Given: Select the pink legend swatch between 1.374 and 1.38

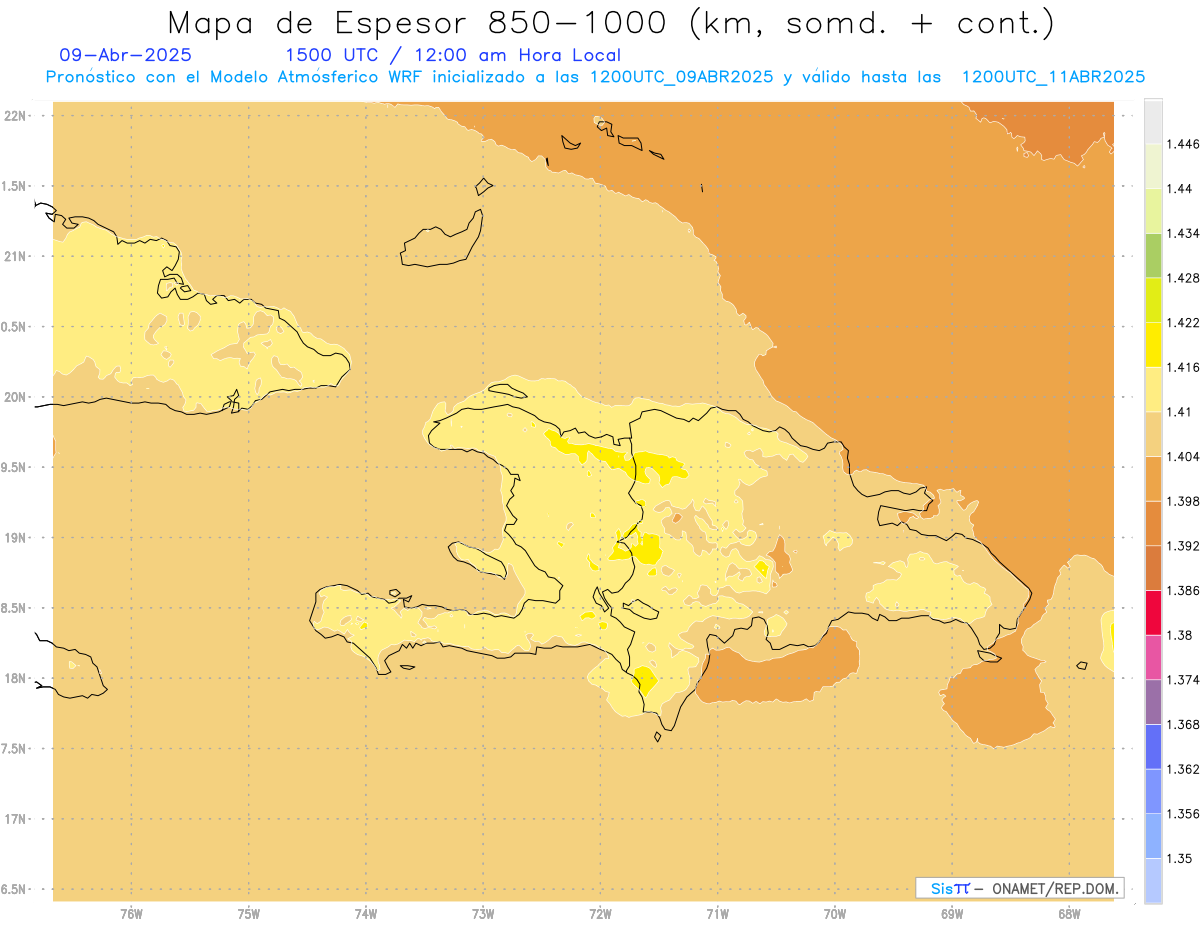Looking at the screenshot, I should pos(1153,657).
